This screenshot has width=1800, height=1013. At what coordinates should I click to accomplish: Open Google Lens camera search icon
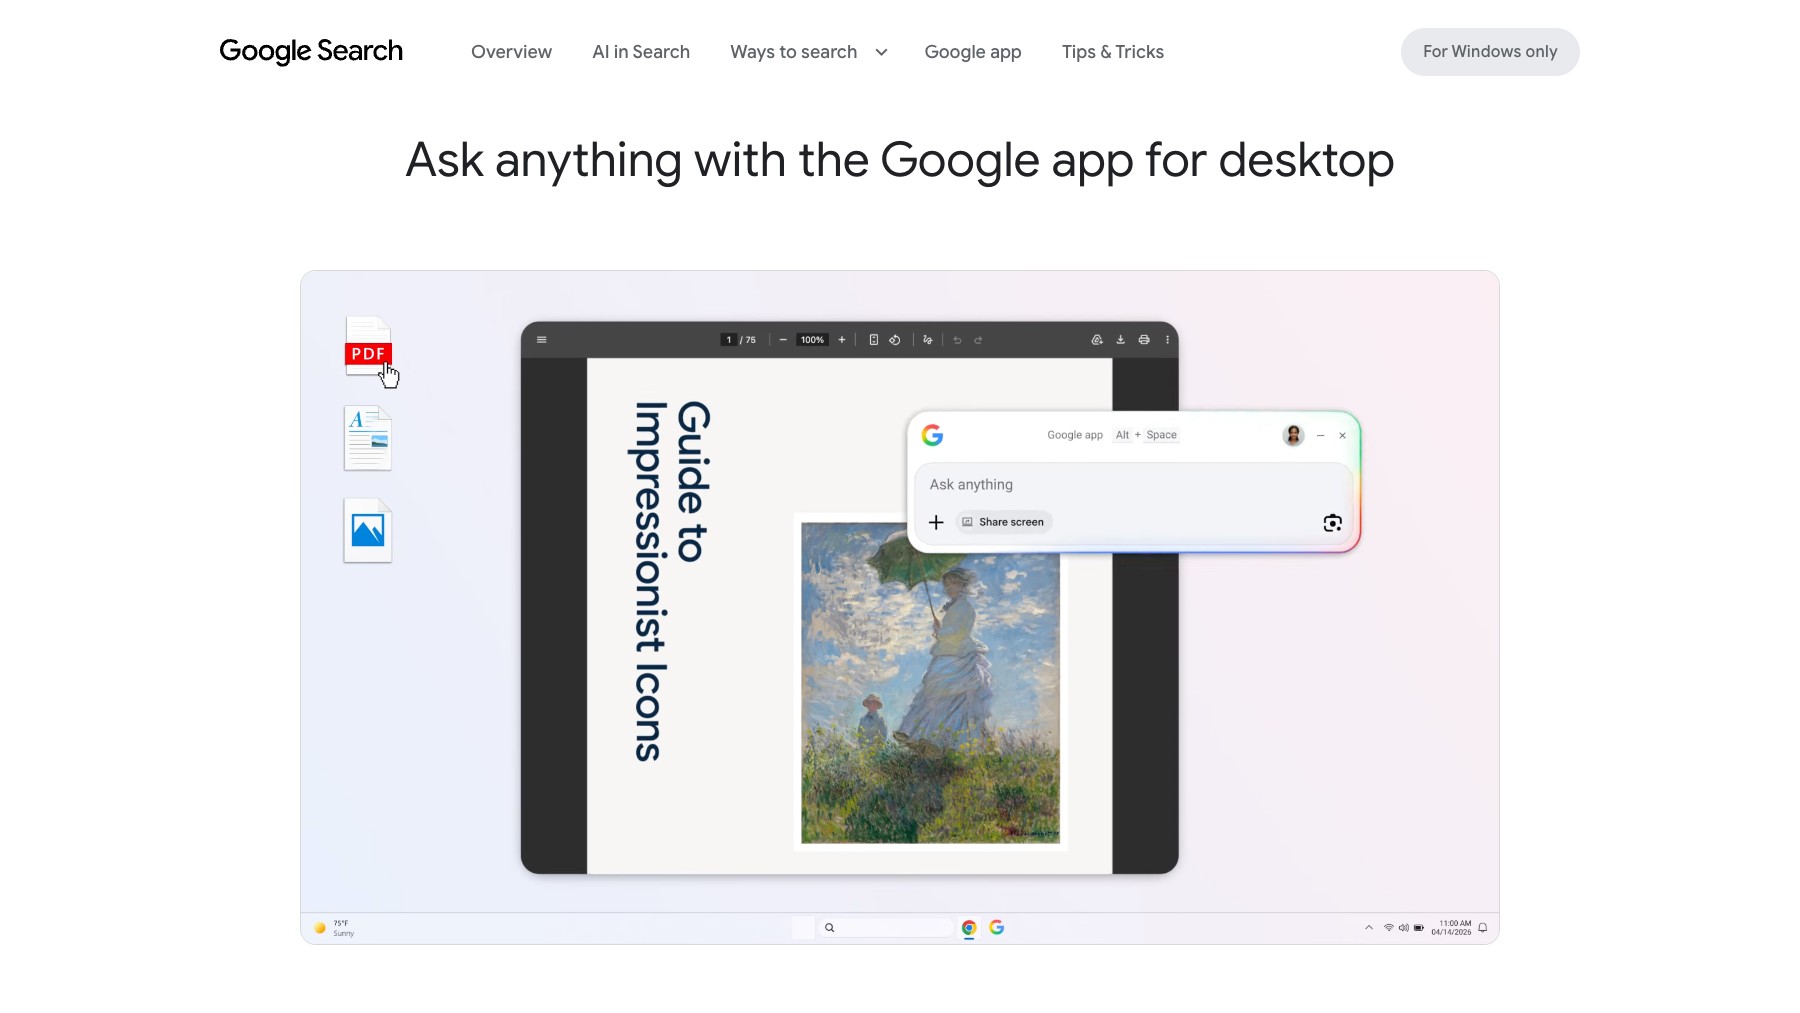point(1332,523)
